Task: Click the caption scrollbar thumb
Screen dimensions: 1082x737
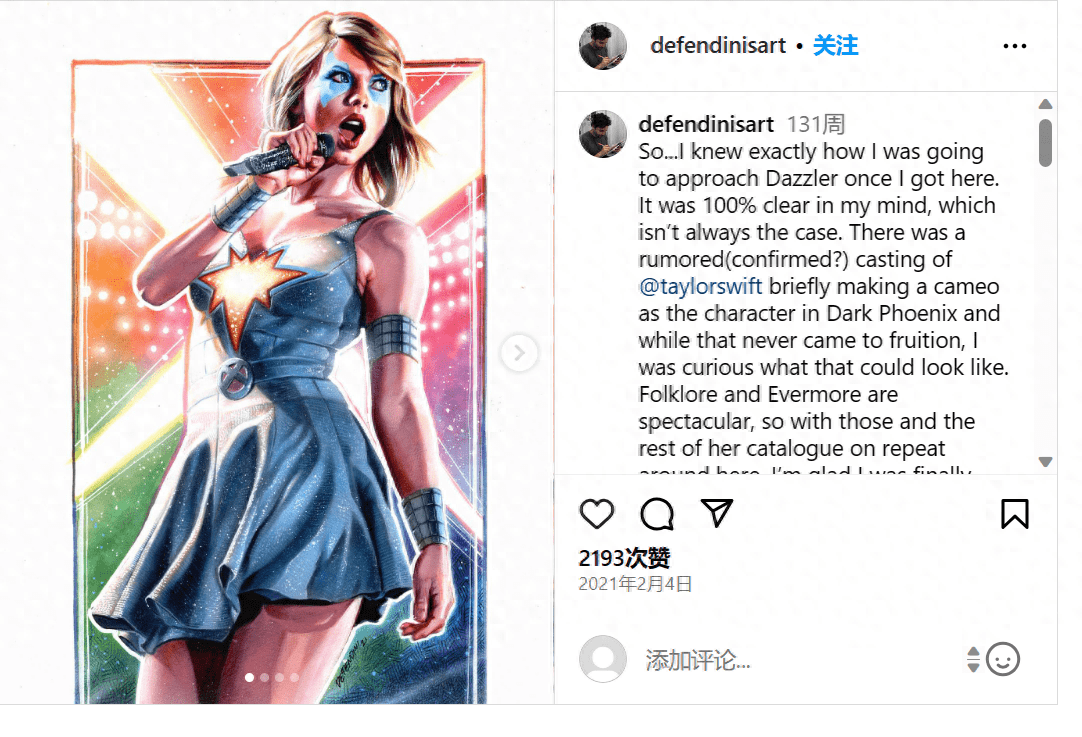Action: [1045, 143]
